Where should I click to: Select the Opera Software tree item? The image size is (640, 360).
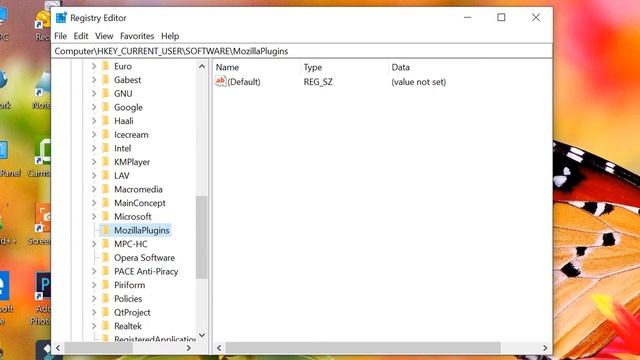pos(144,258)
